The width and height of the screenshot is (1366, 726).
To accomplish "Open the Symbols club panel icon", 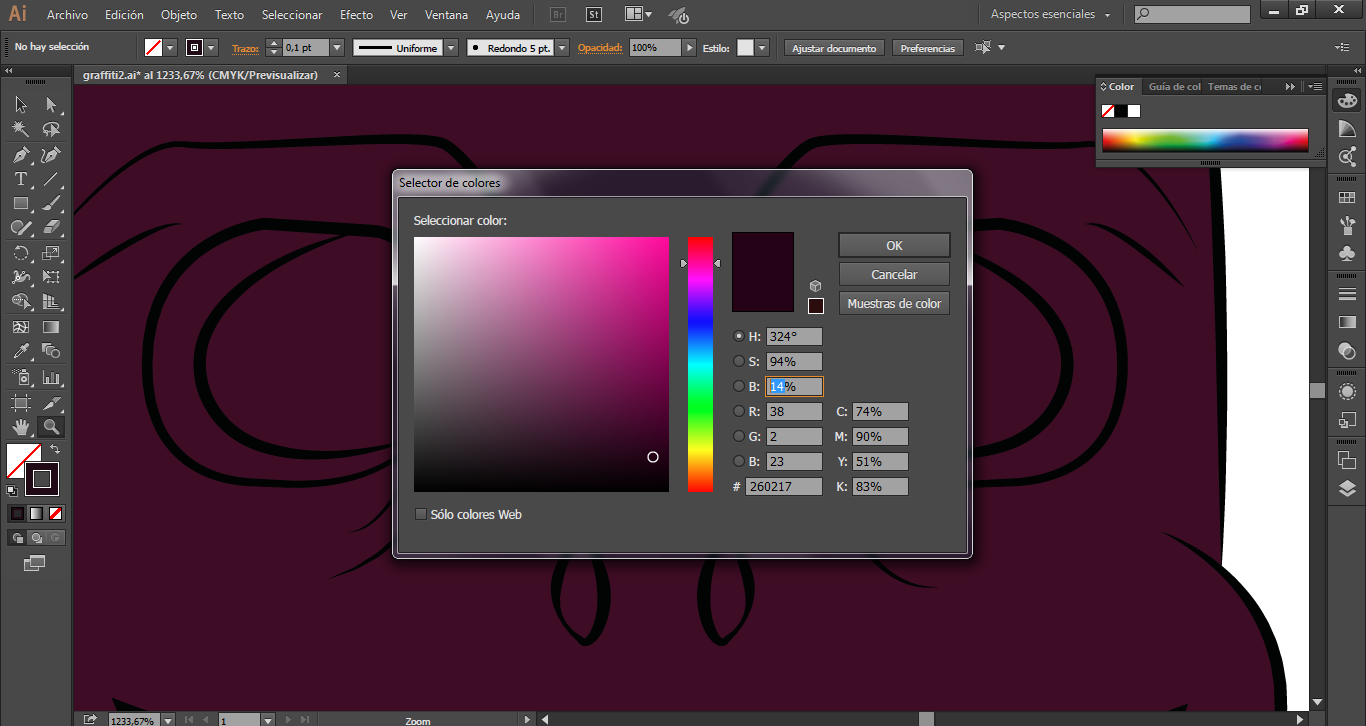I will (1347, 254).
